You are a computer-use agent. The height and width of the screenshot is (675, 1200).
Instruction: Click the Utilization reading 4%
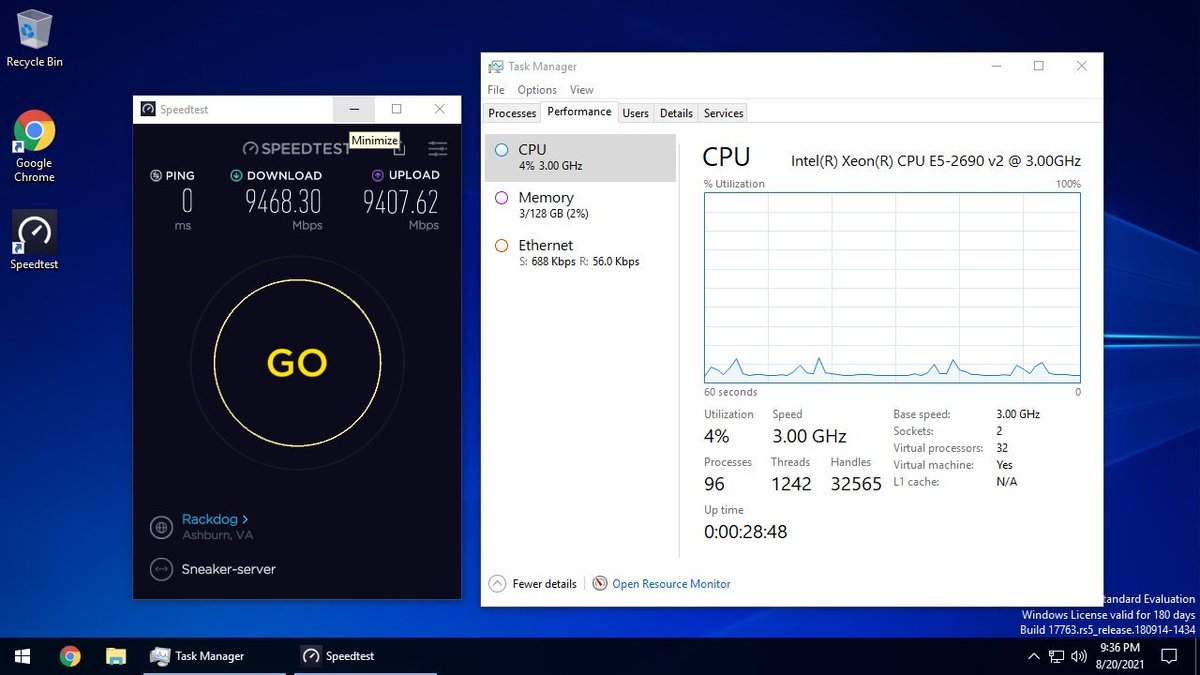click(x=716, y=436)
